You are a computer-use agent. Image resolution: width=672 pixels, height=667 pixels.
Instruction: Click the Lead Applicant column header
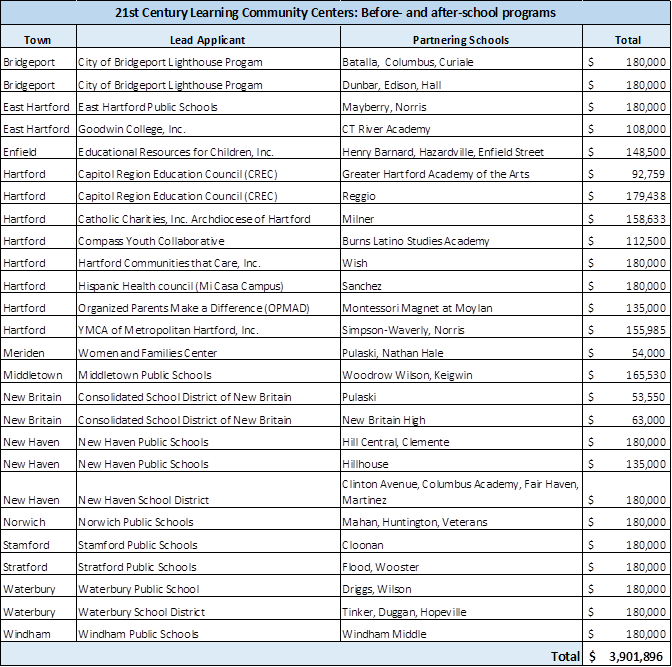[x=207, y=40]
